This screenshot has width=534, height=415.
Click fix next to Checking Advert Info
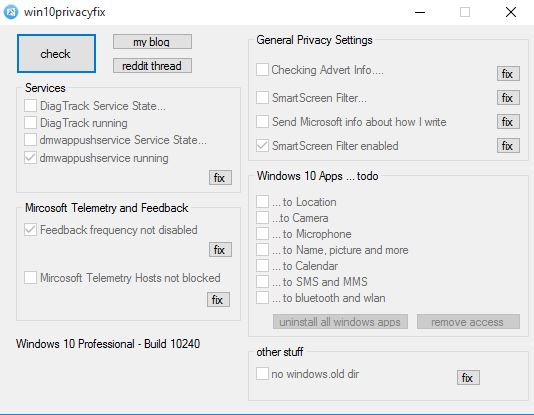point(508,74)
